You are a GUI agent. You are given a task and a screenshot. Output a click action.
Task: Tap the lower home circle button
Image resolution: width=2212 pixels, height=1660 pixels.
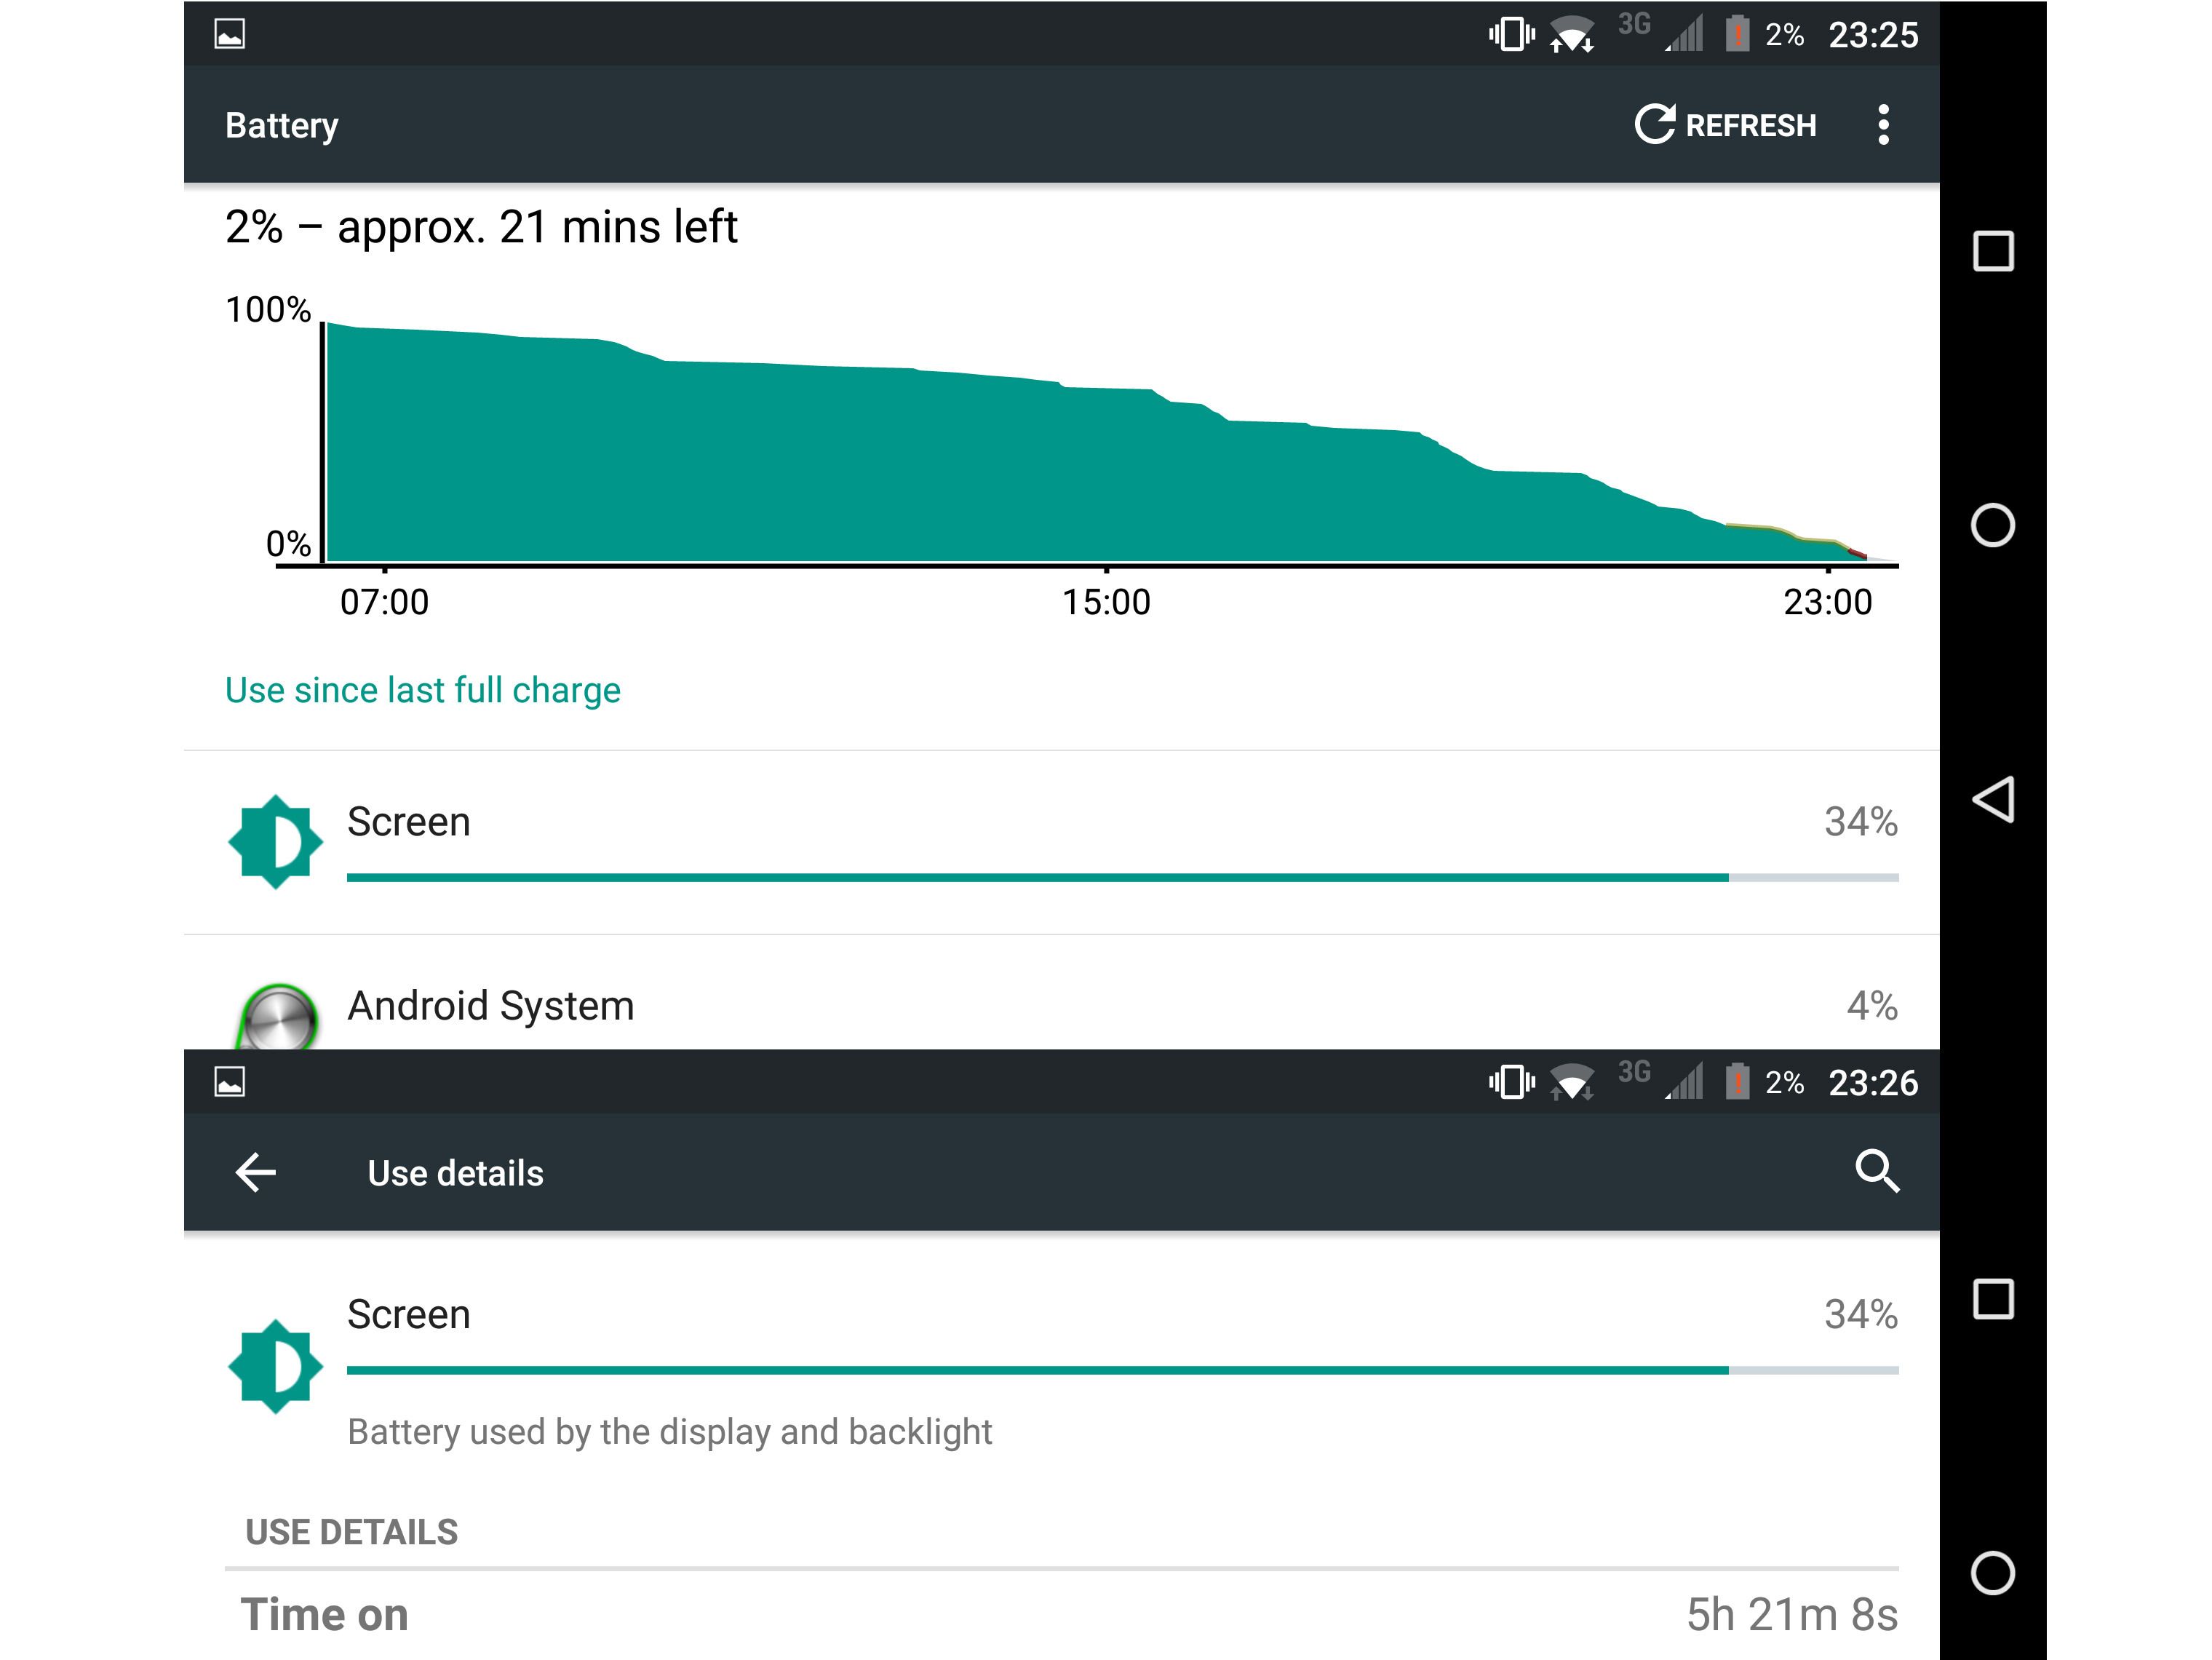[x=1992, y=1573]
